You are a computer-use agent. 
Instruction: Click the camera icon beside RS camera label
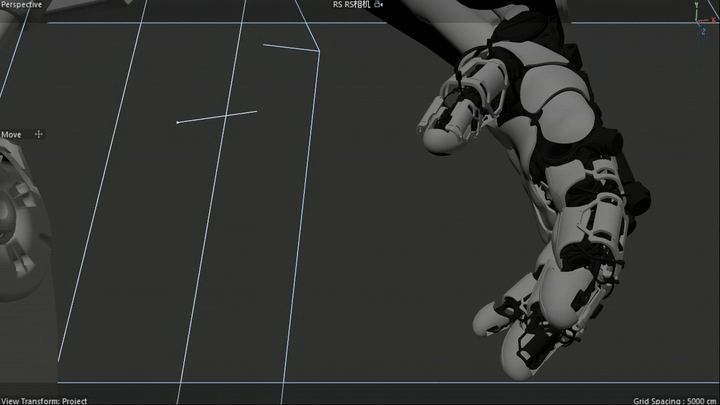click(378, 5)
